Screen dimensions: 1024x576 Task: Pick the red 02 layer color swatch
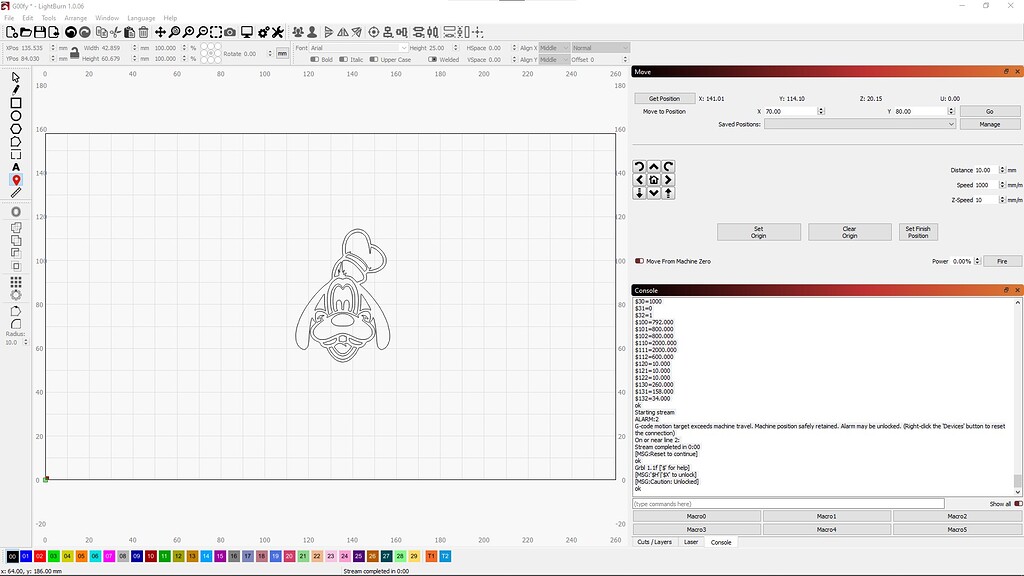pos(39,556)
